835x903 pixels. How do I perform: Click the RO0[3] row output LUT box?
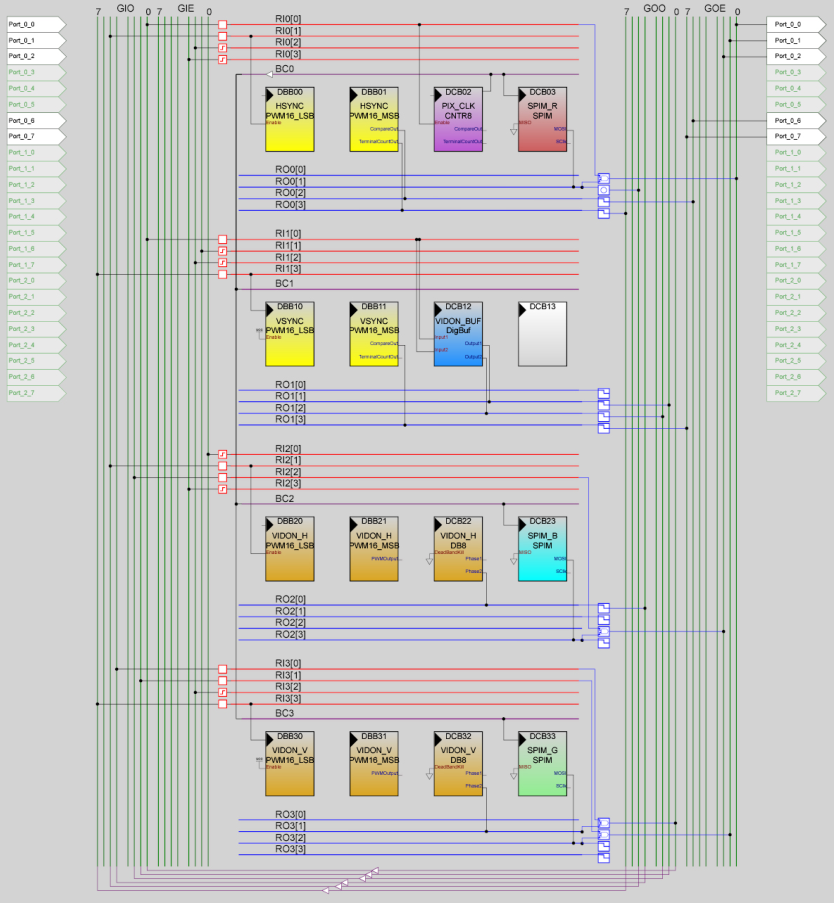(x=604, y=214)
